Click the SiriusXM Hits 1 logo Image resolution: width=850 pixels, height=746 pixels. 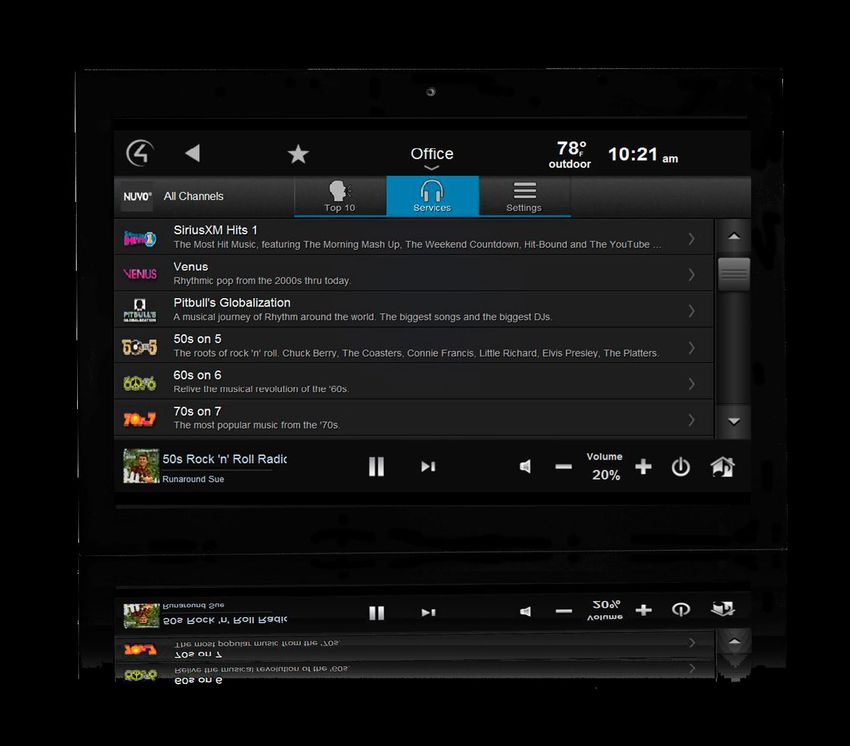click(140, 239)
